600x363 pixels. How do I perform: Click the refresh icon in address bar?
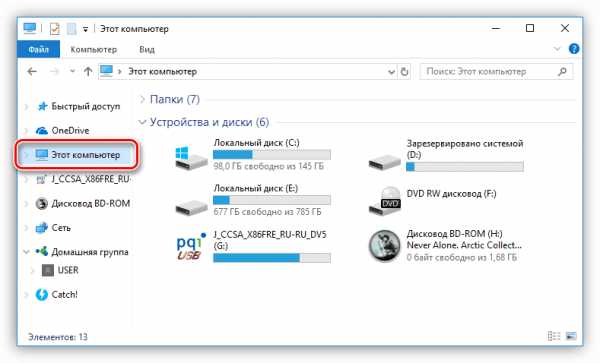[x=404, y=72]
